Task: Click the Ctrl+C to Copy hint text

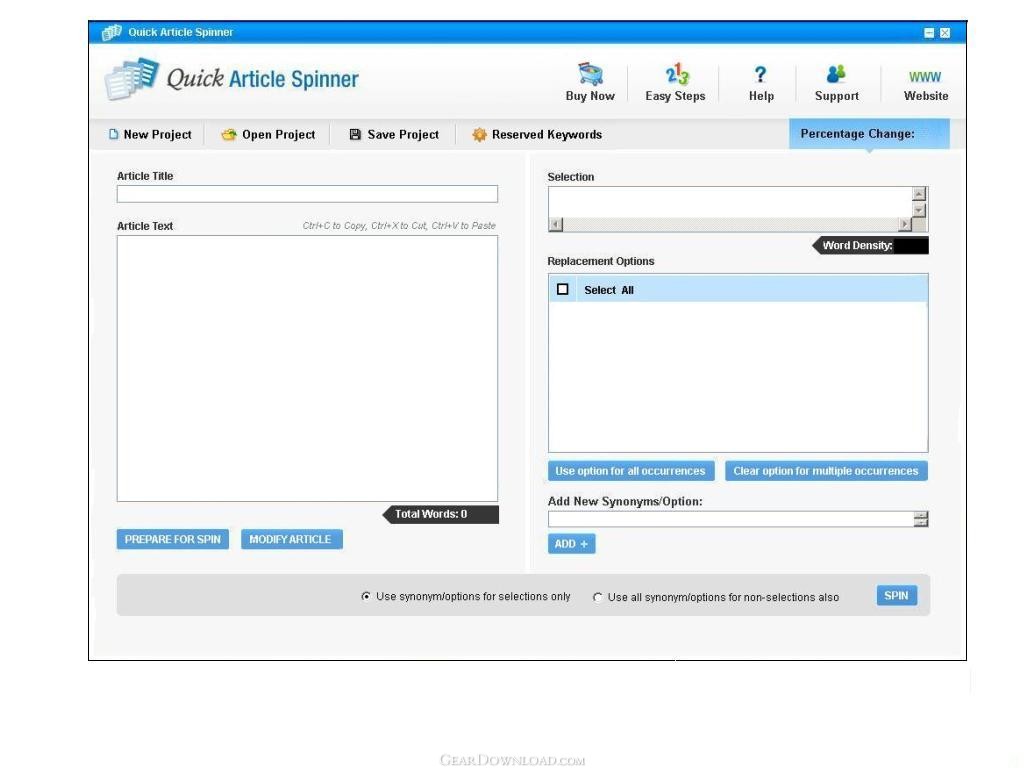Action: pyautogui.click(x=399, y=226)
